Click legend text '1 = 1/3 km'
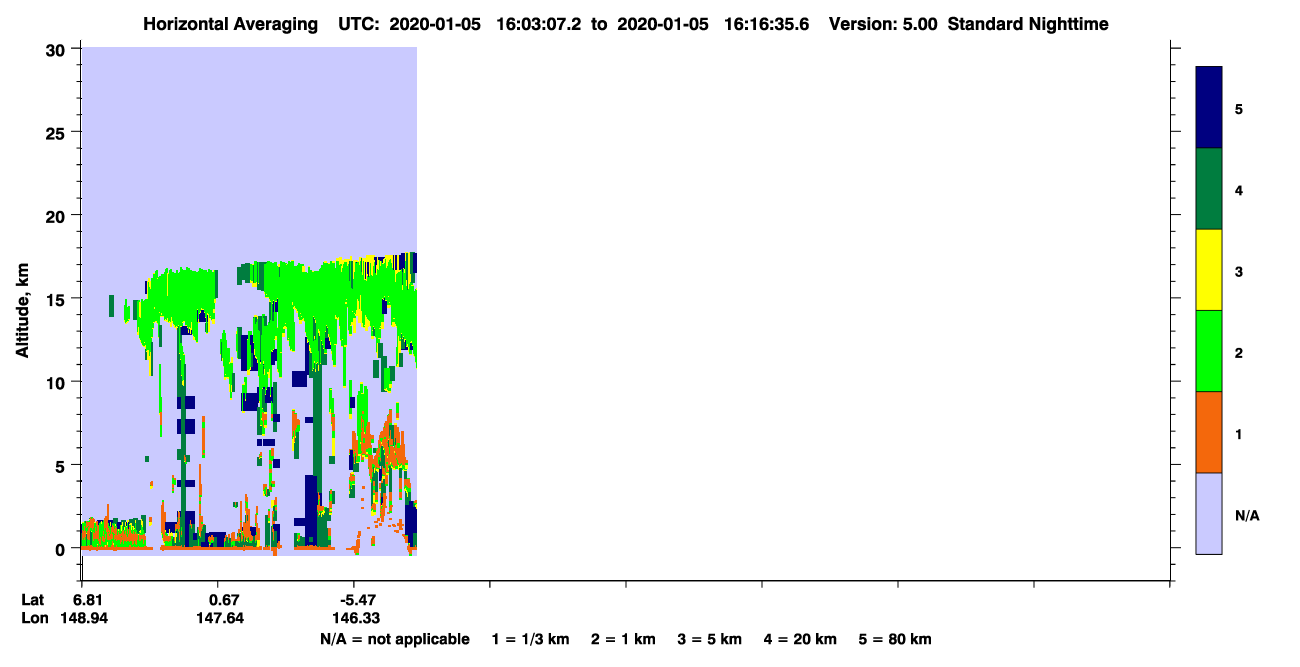The image size is (1300, 667). pos(531,639)
